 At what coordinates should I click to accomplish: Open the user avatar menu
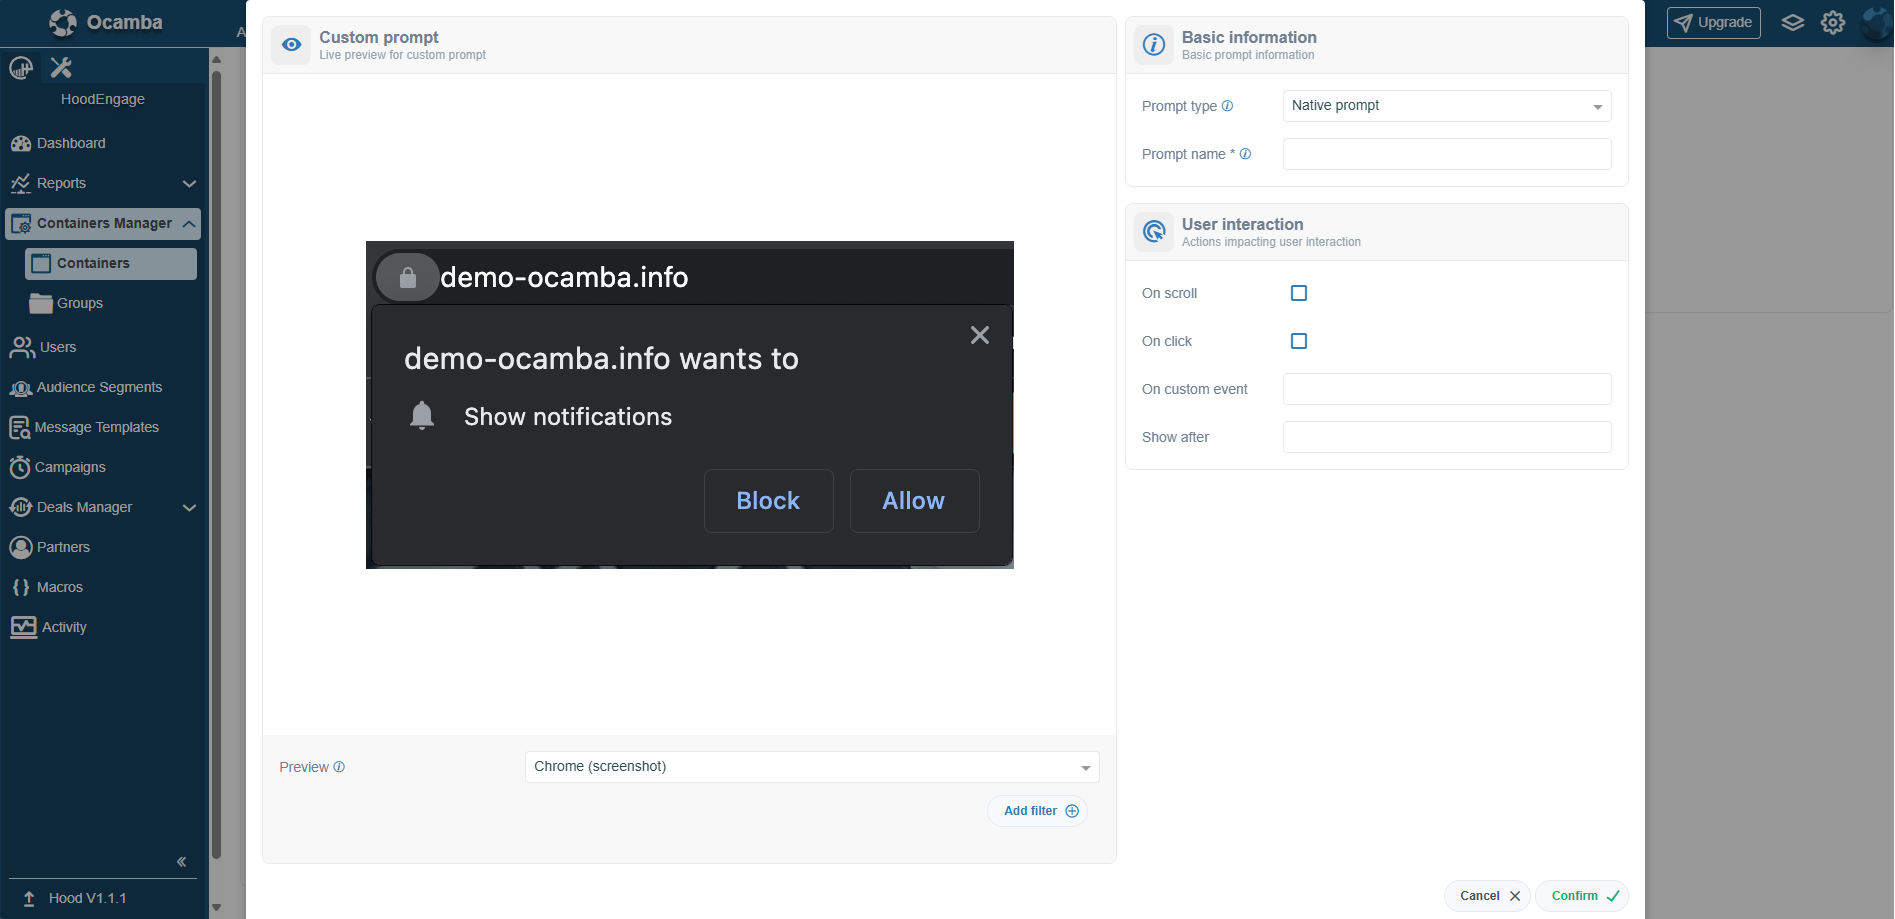(x=1877, y=22)
